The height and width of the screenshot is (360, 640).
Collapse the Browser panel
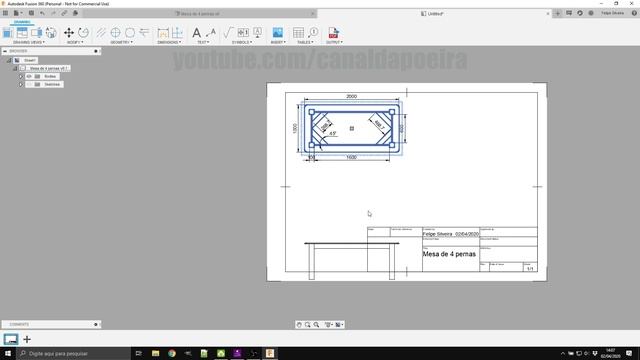pyautogui.click(x=5, y=51)
